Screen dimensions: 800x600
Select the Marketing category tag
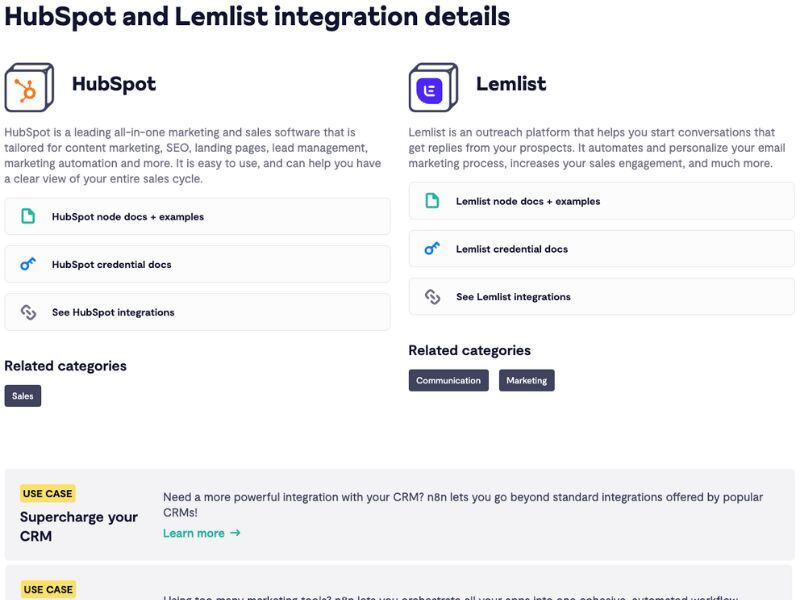click(527, 380)
